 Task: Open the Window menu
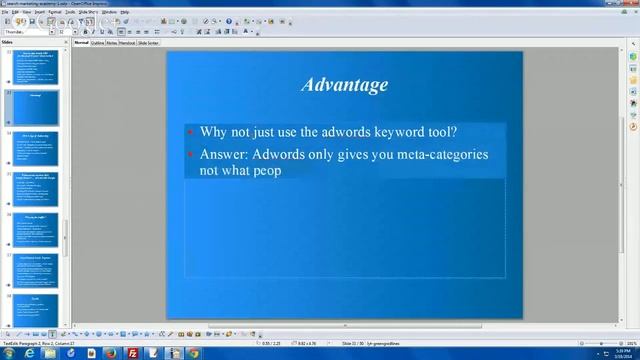(109, 12)
